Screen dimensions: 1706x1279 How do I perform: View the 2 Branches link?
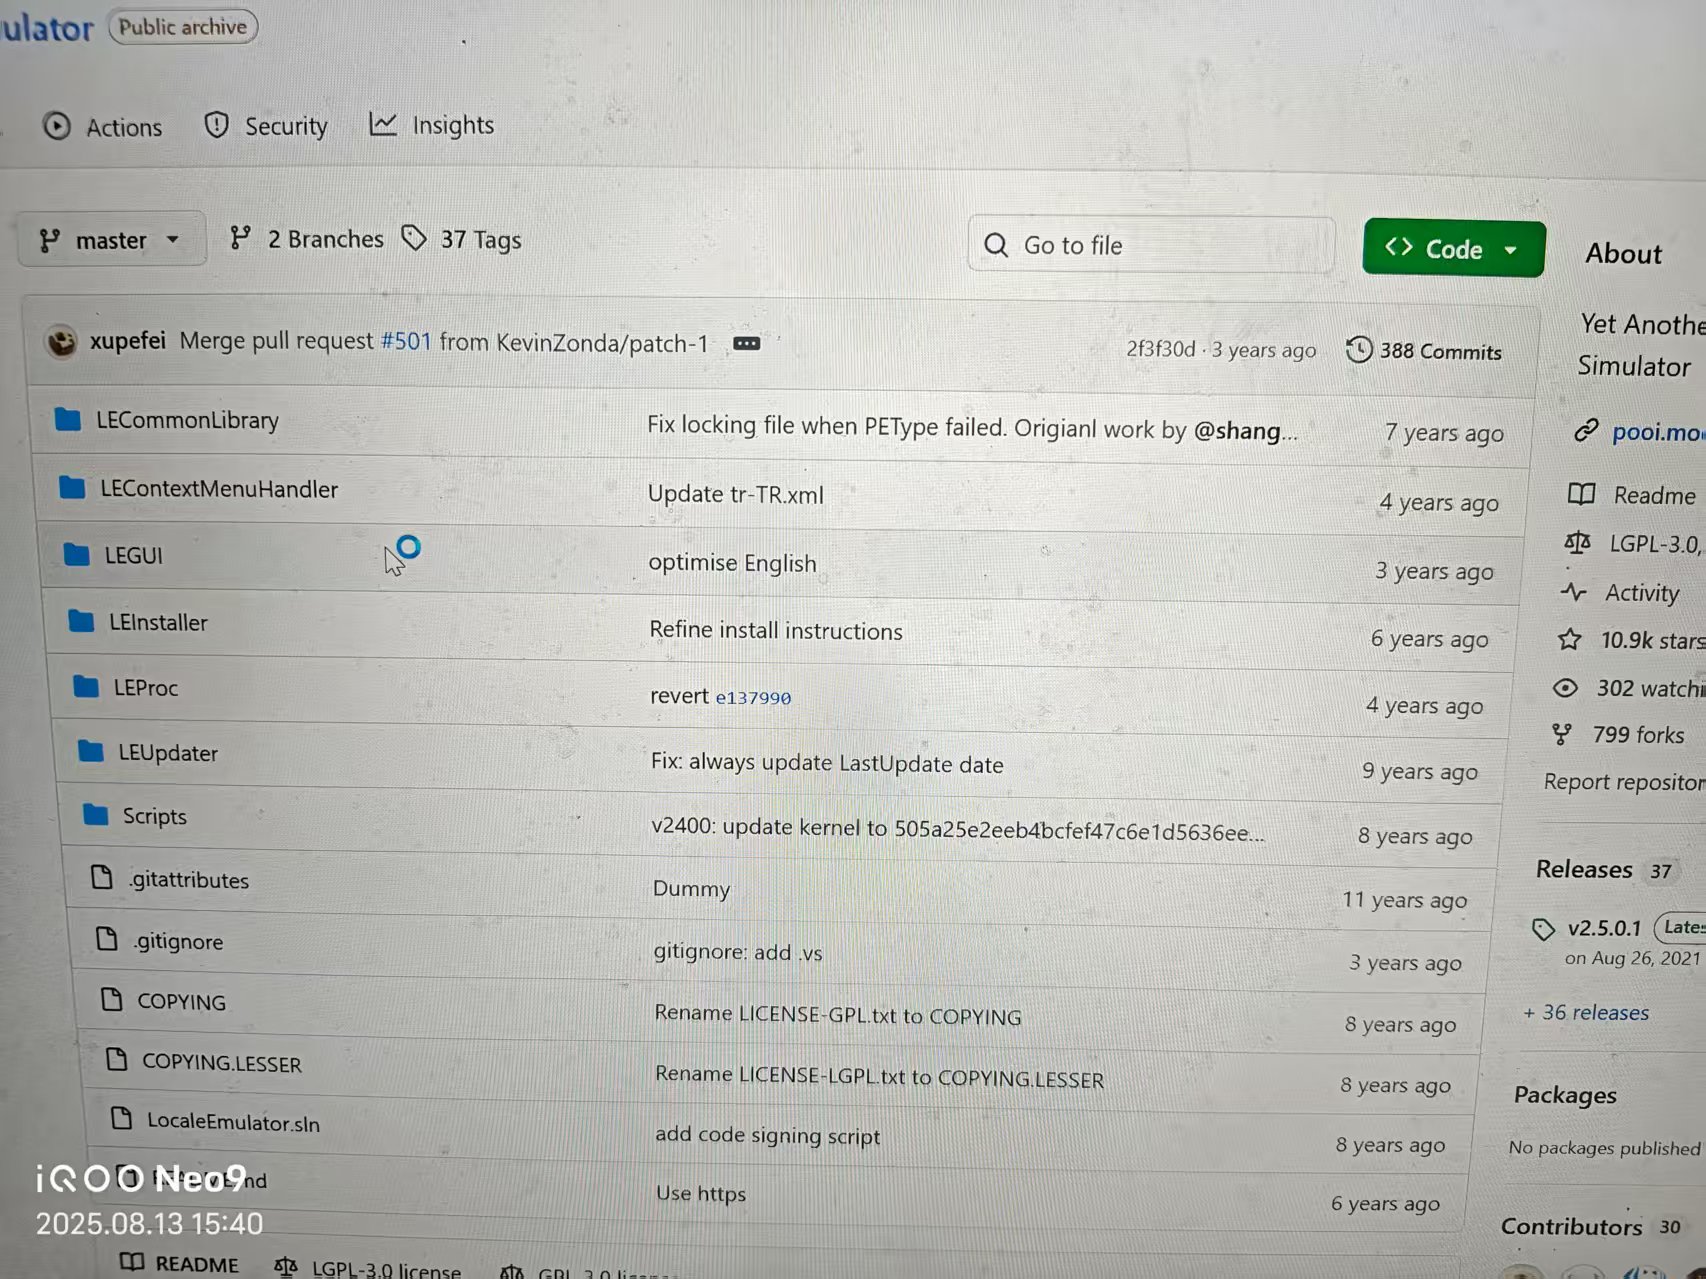307,239
